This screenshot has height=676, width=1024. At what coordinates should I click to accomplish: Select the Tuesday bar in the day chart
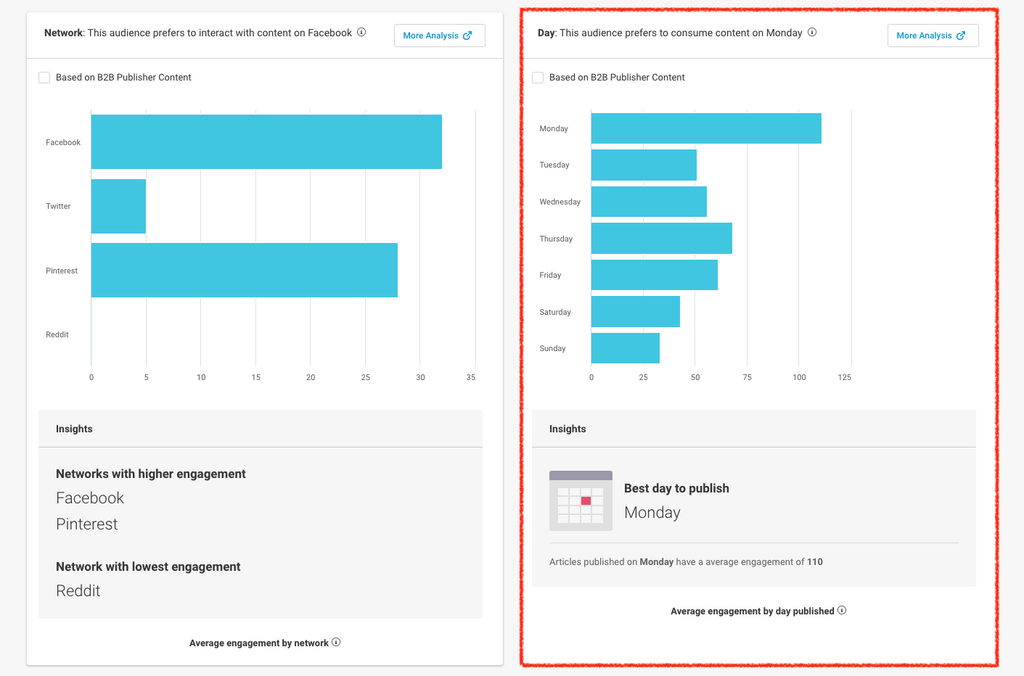coord(643,165)
